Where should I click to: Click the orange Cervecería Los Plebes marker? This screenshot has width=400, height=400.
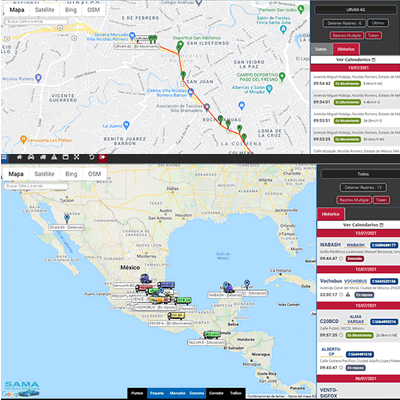click(23, 139)
